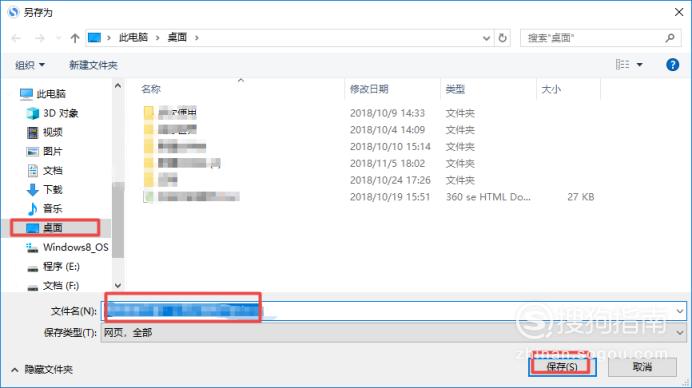Click 此电脑 in address breadcrumb

coord(133,38)
